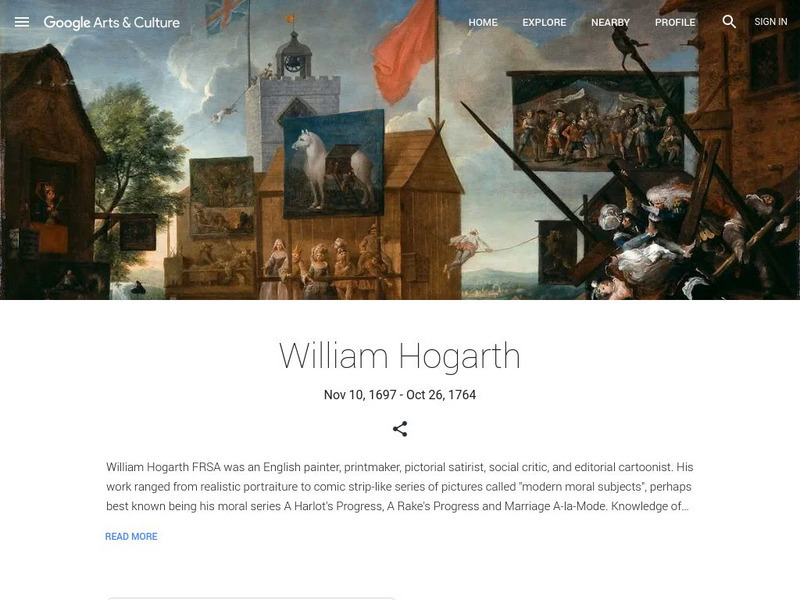Select the Nov 10, 1697 - Oct 26, 1764 dates

[x=399, y=394]
